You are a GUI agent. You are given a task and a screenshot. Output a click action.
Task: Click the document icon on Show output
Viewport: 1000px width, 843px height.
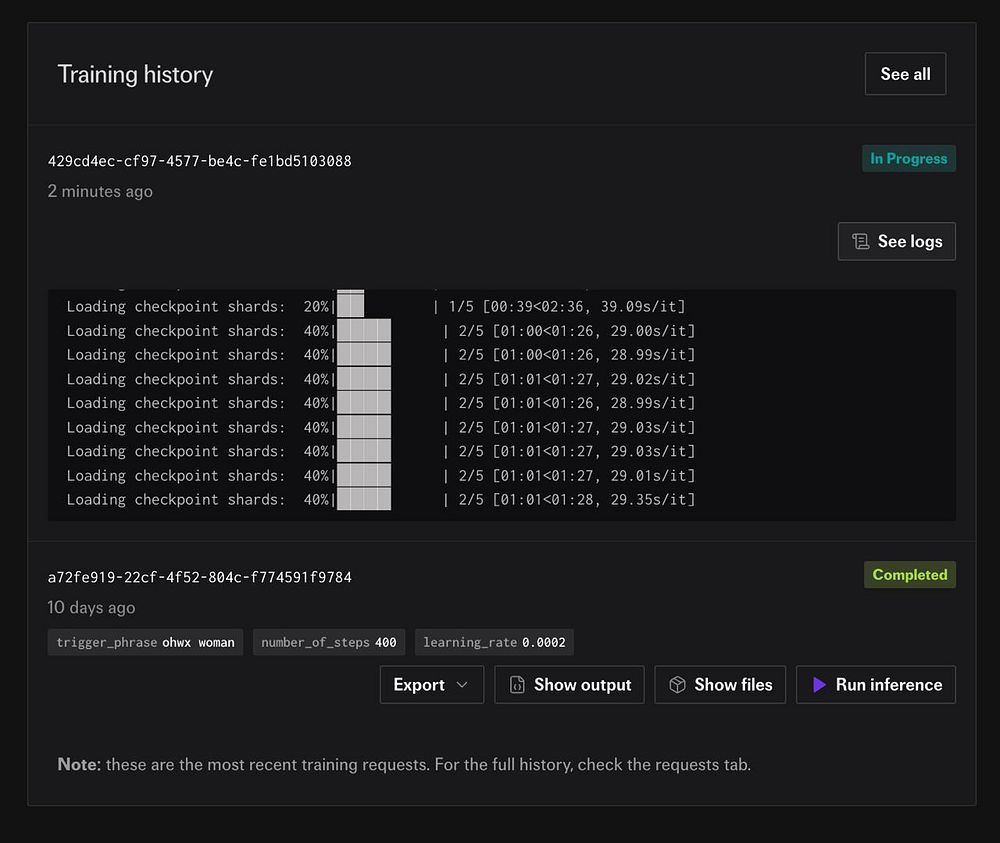click(517, 685)
